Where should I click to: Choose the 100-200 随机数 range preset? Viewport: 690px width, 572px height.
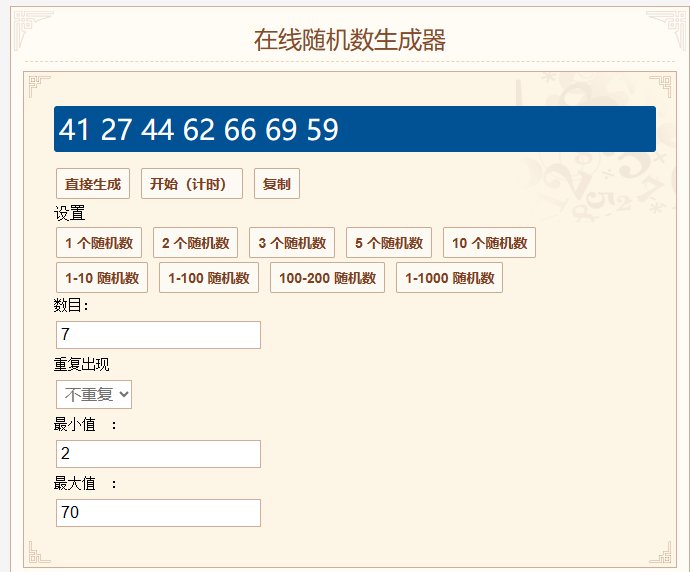pyautogui.click(x=327, y=278)
